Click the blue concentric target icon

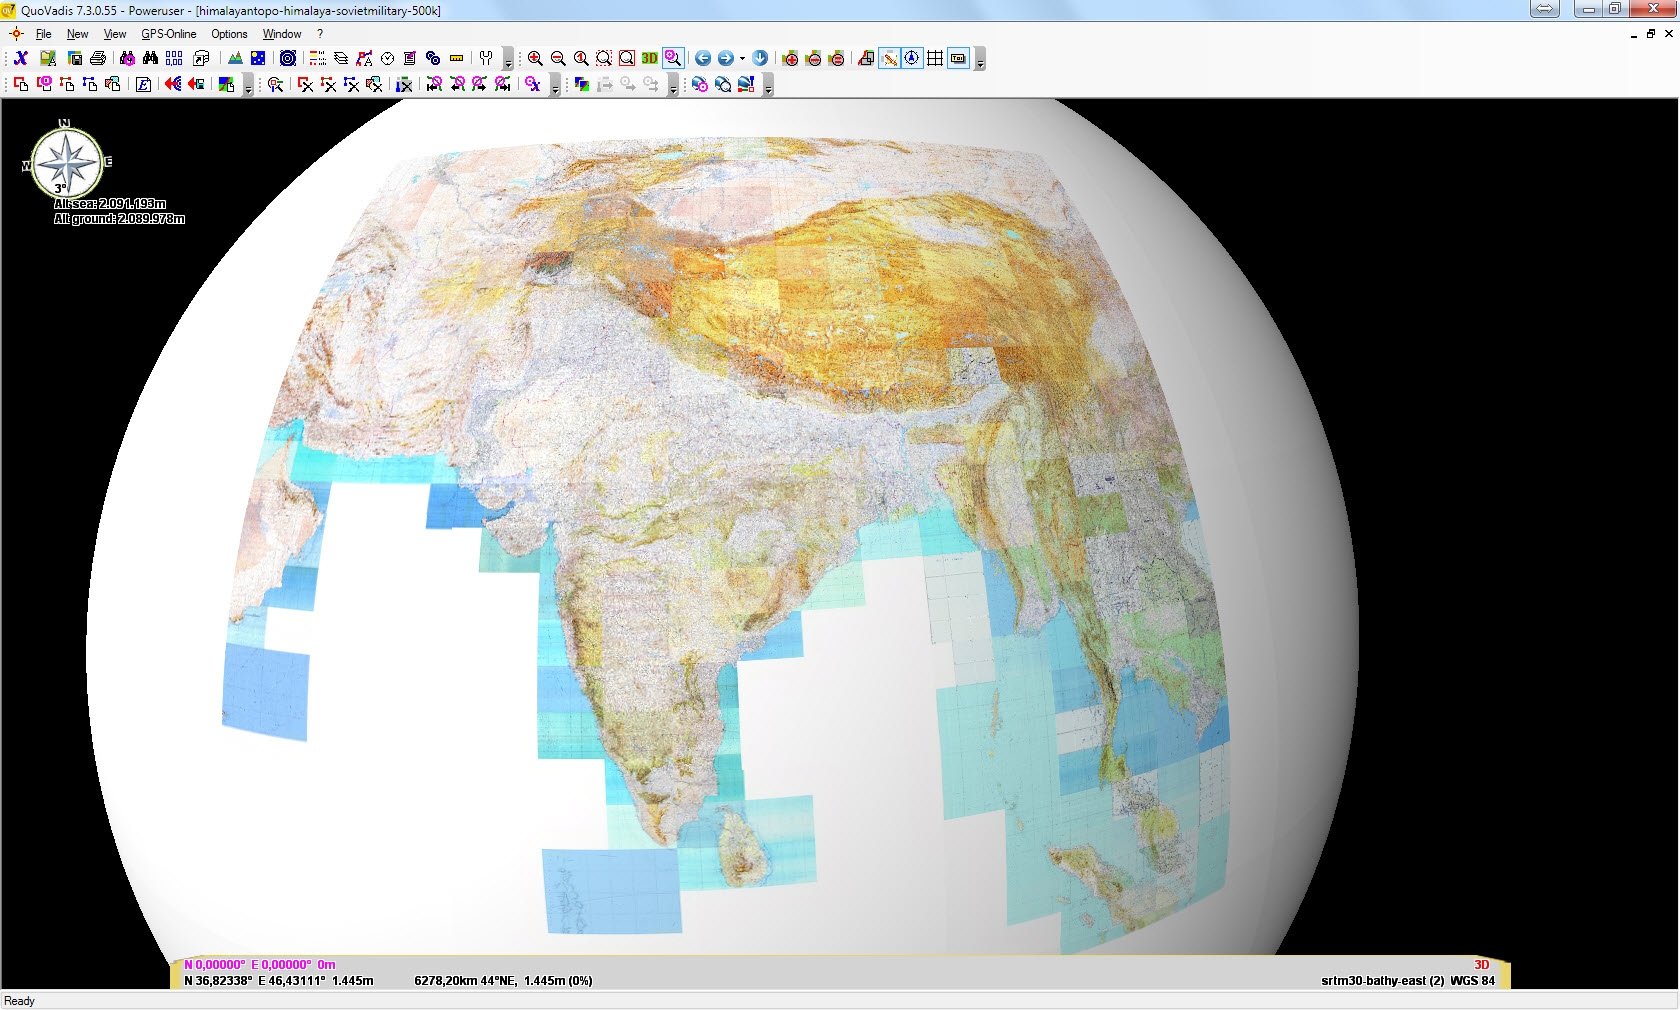(x=288, y=58)
